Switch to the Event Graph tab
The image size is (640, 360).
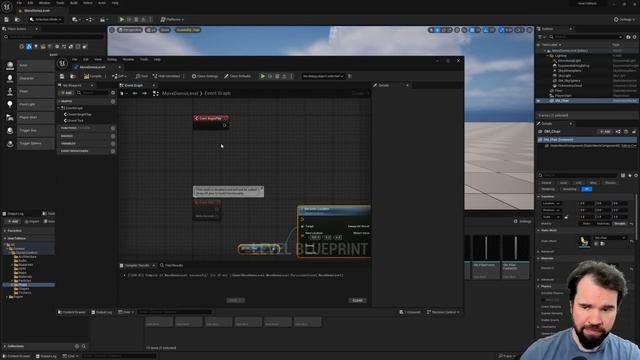click(134, 85)
